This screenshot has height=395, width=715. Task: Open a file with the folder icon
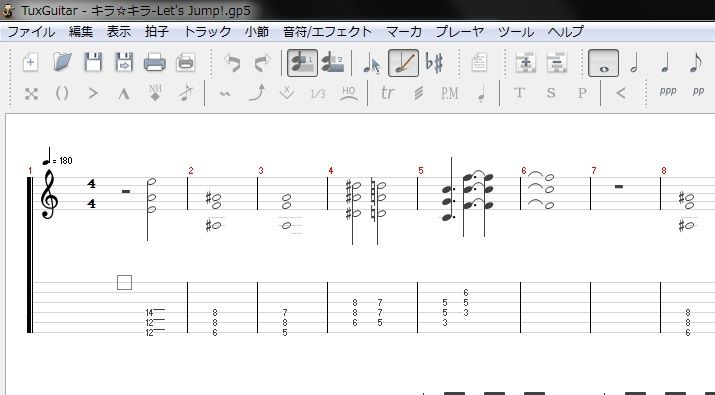click(62, 62)
